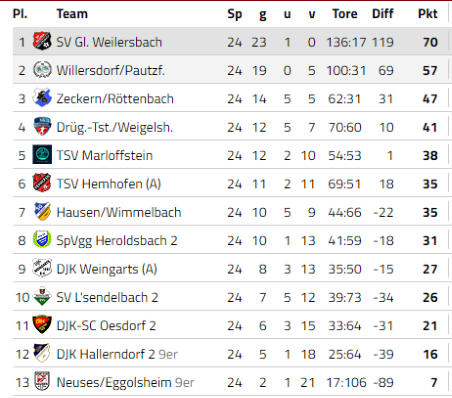The width and height of the screenshot is (452, 398).
Task: Click the Neuses/Eggolsheim club badge
Action: point(42,381)
